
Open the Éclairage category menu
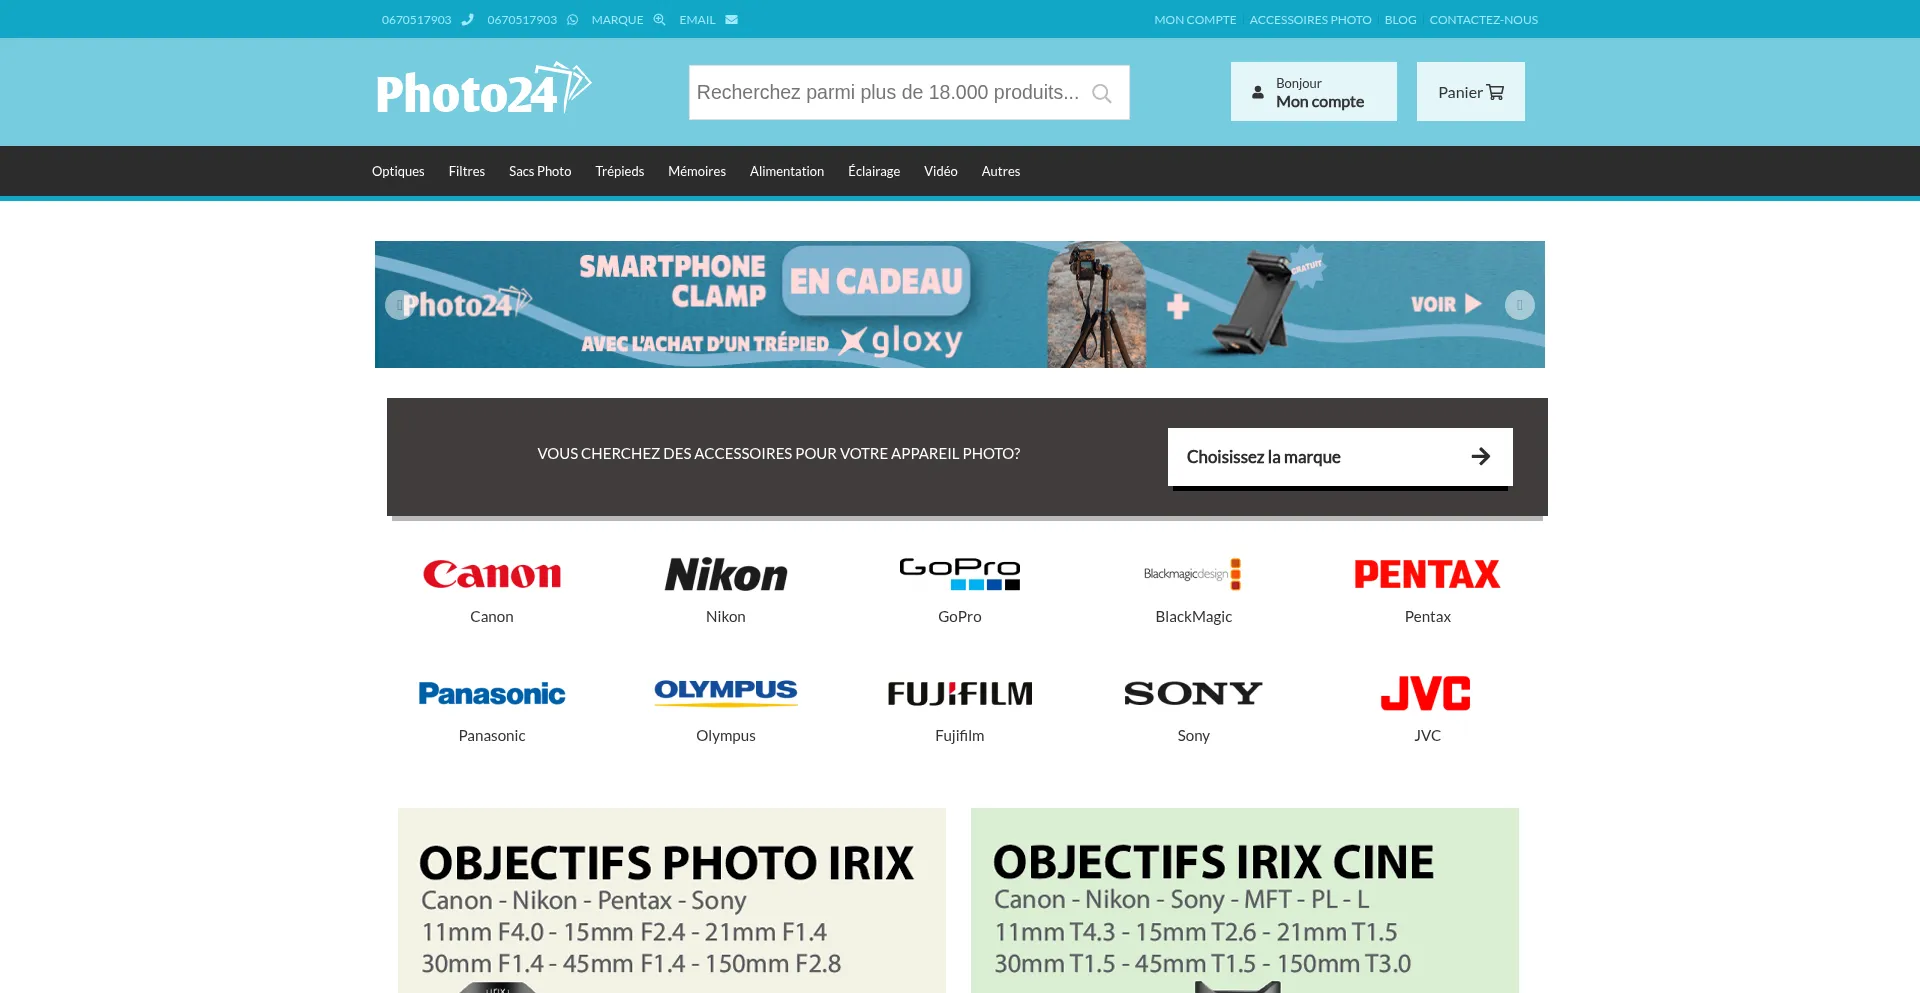[873, 171]
